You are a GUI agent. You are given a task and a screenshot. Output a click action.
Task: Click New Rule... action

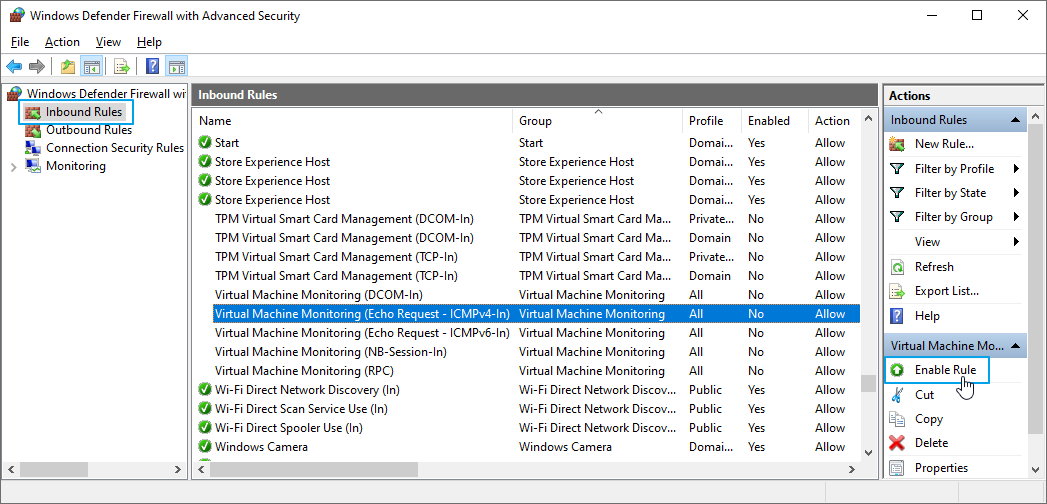[x=944, y=144]
